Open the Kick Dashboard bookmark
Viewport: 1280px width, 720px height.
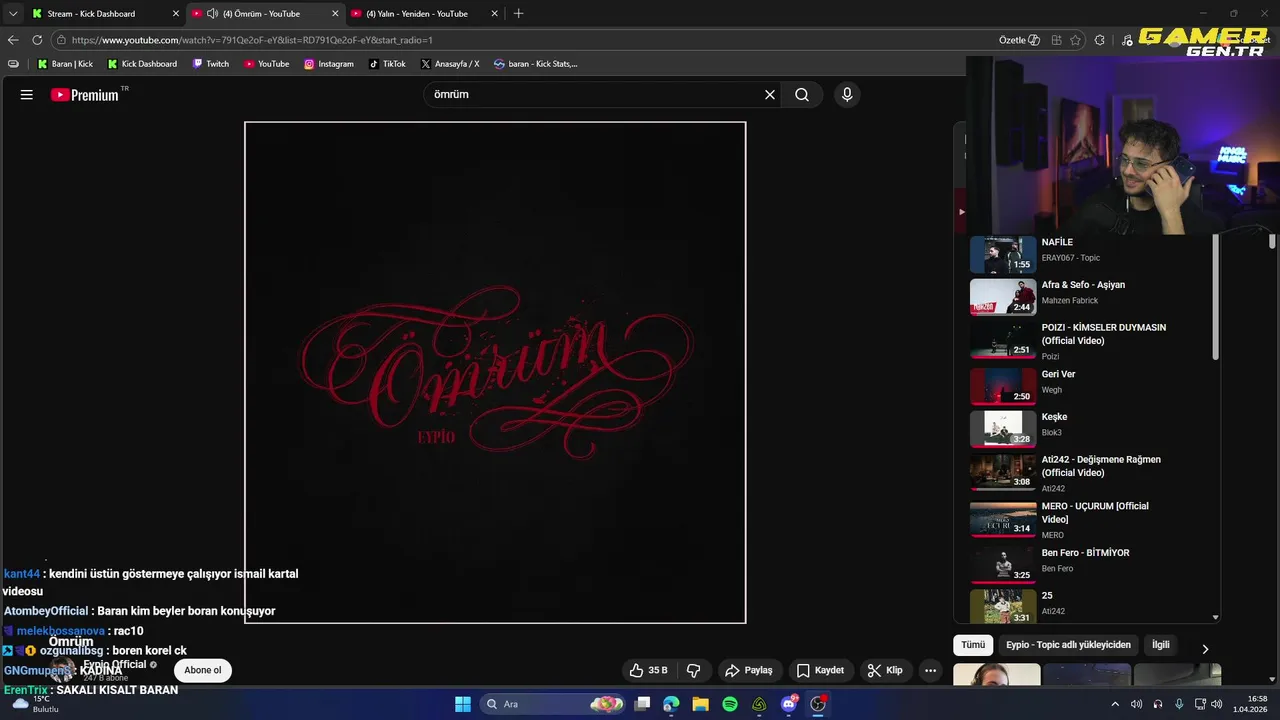pos(142,64)
